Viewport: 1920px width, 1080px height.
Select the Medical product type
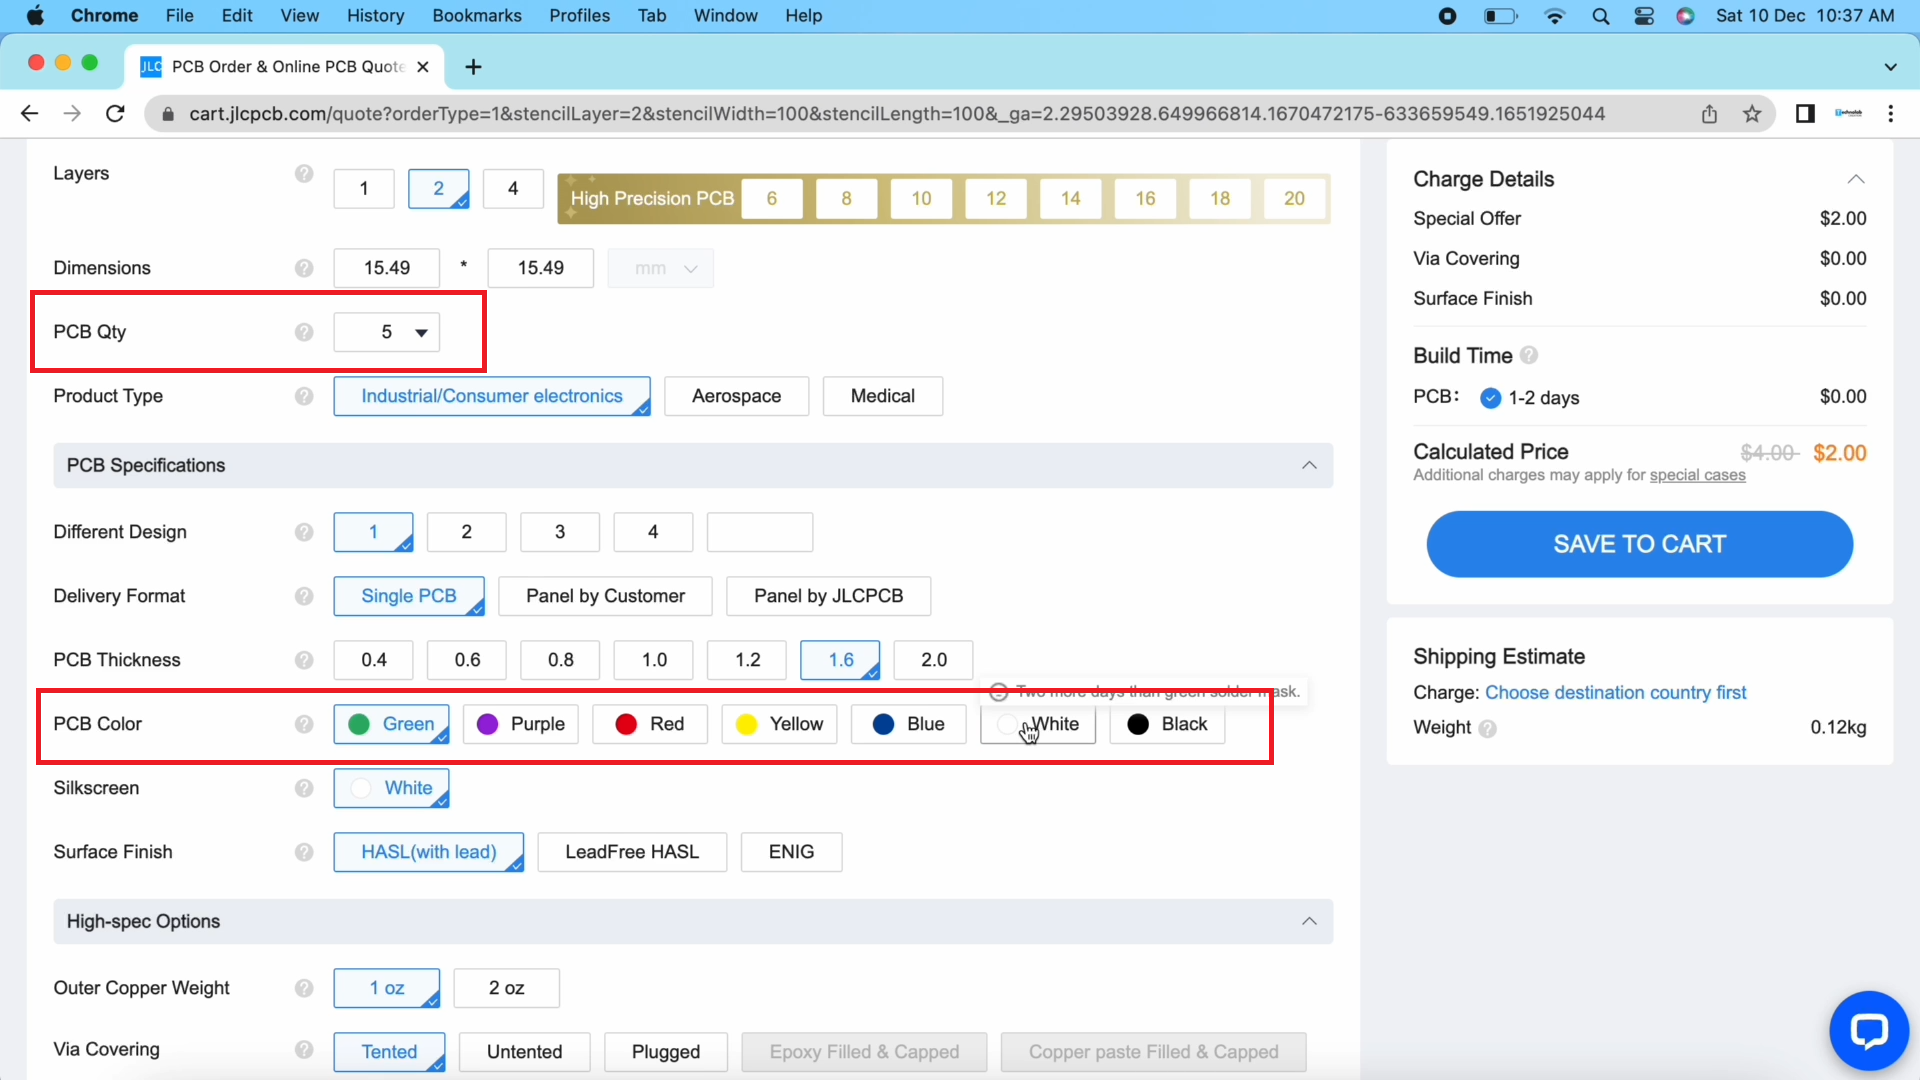(882, 396)
